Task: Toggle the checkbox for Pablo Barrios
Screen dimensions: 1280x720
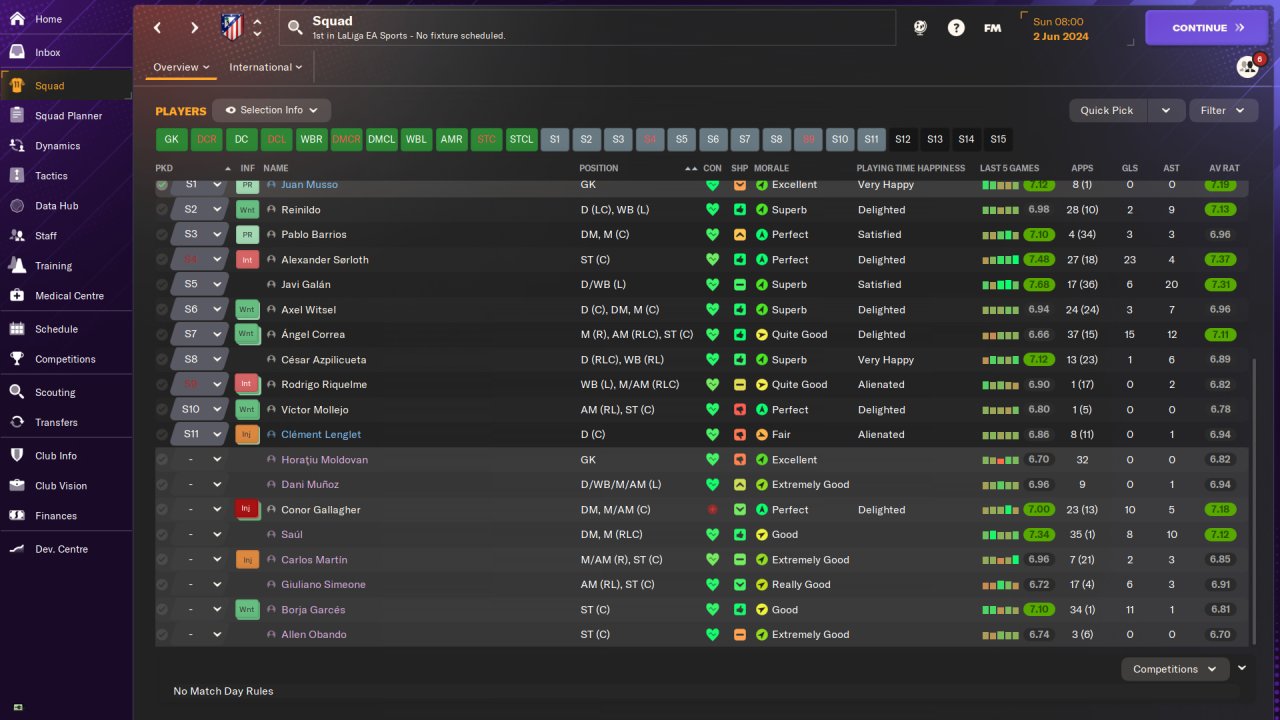Action: (162, 235)
